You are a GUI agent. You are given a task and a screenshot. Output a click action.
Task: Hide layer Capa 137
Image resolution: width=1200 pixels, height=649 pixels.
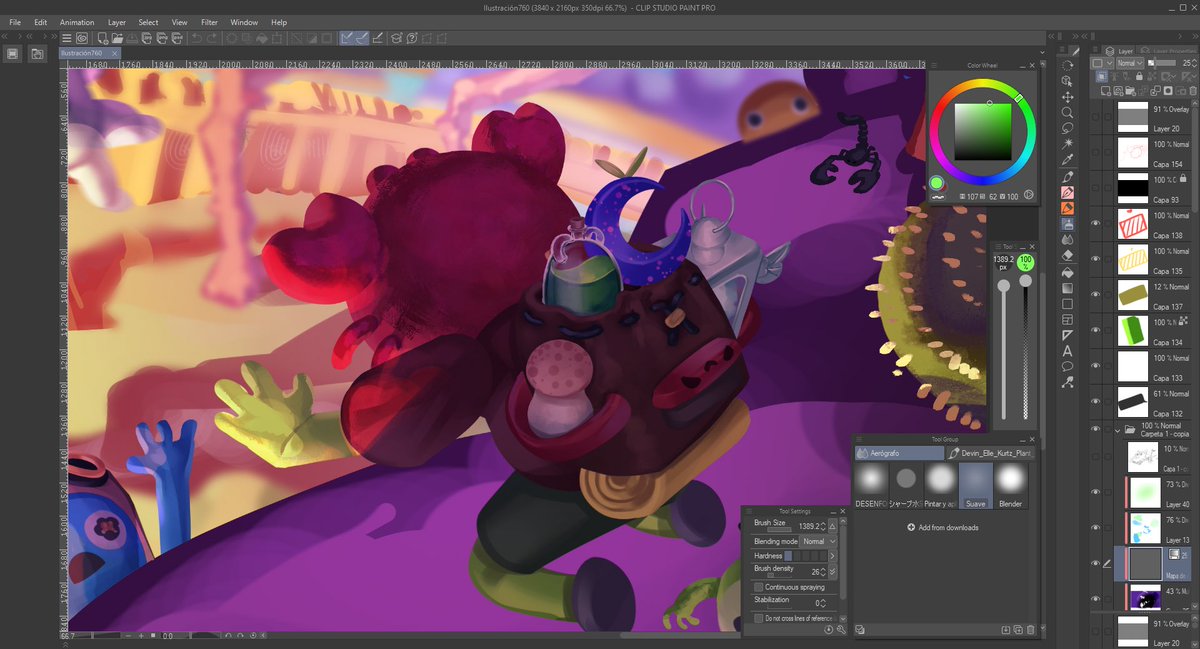[x=1095, y=295]
